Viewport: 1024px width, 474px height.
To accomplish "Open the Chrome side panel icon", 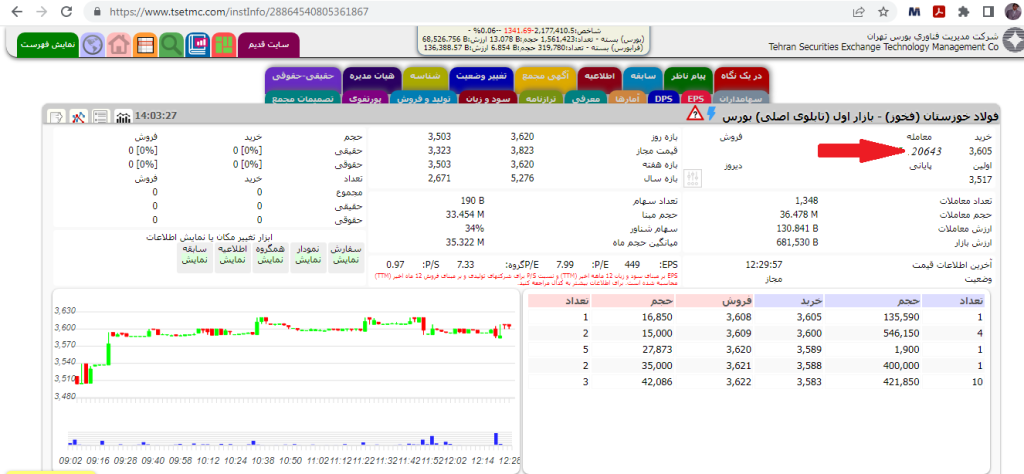I will 988,12.
